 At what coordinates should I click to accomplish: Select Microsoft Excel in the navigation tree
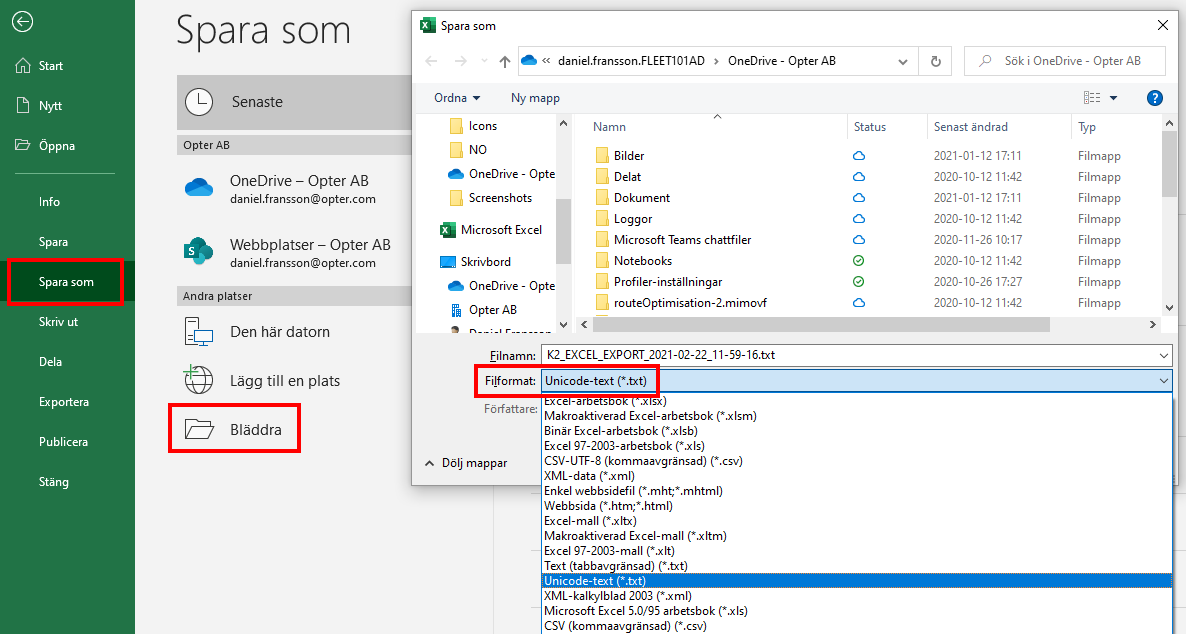point(500,230)
